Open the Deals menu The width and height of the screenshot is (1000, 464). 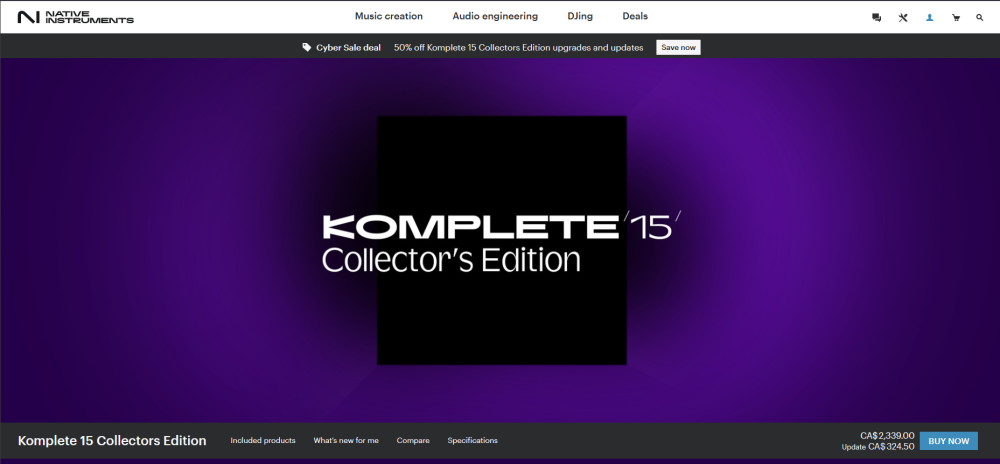635,16
